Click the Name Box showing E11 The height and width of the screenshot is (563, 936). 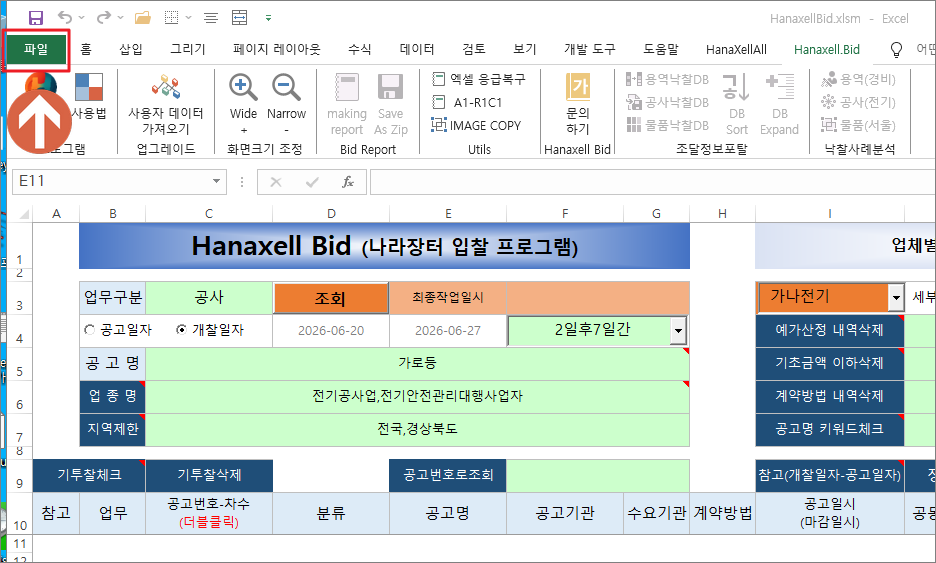click(112, 181)
